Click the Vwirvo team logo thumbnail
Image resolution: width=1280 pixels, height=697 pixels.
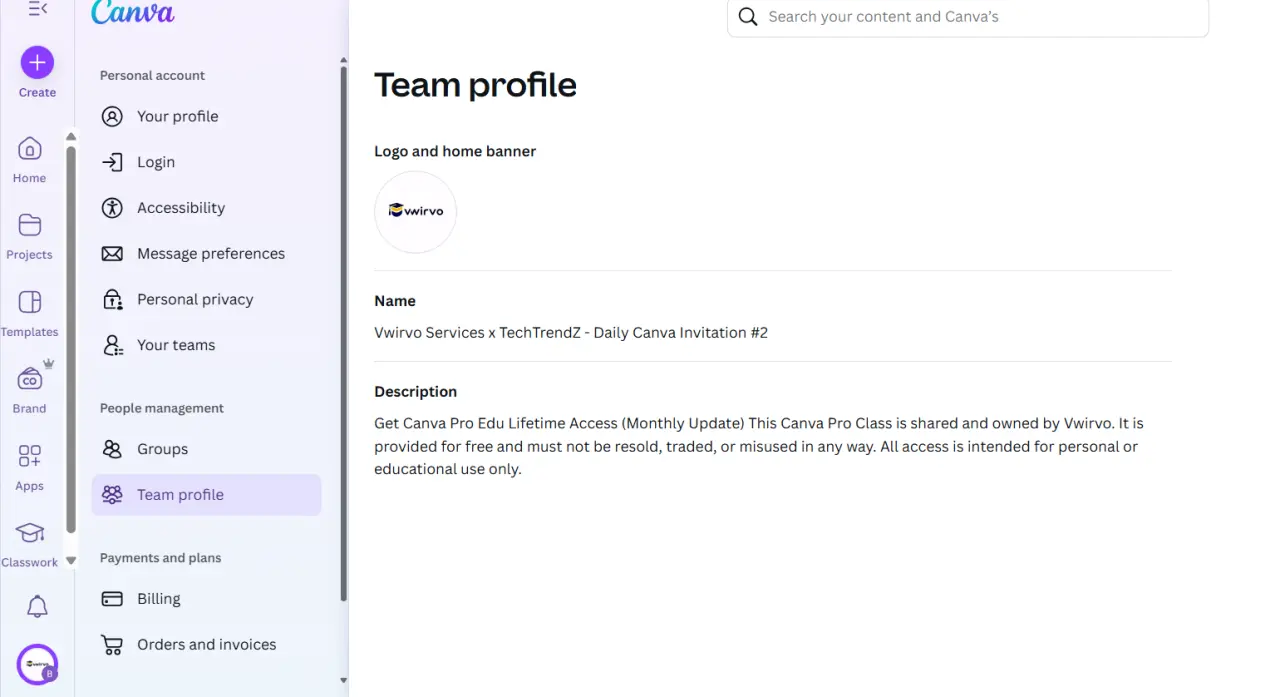[416, 212]
